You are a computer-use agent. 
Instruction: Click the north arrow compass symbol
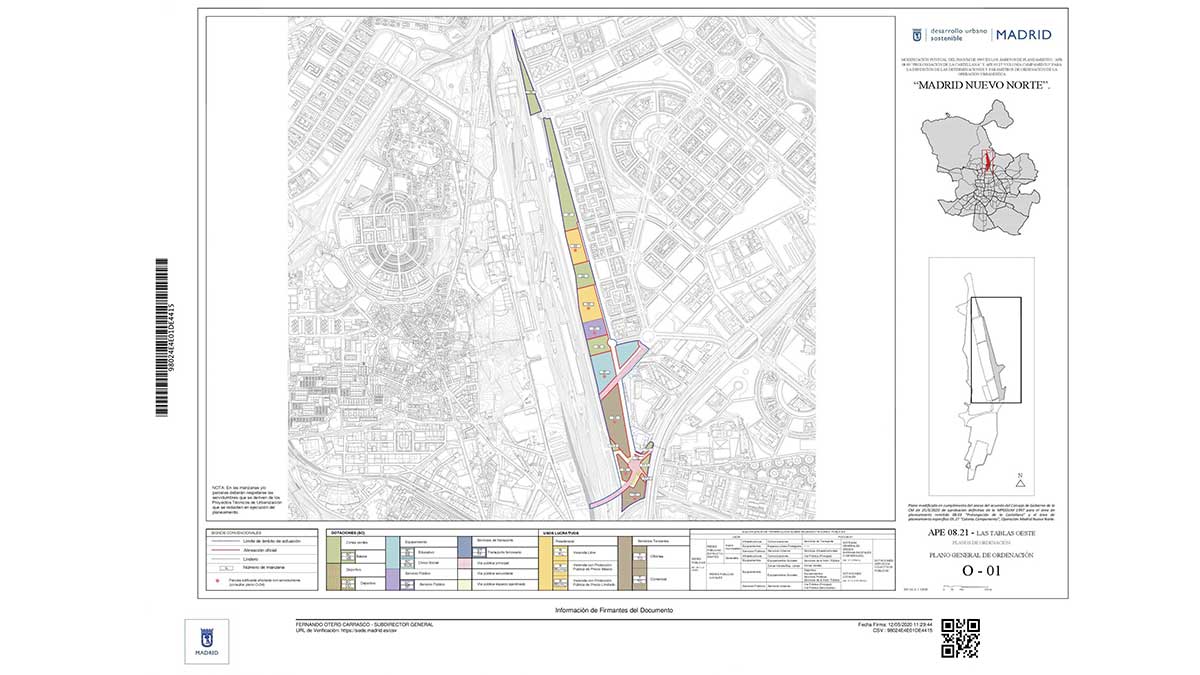1020,479
